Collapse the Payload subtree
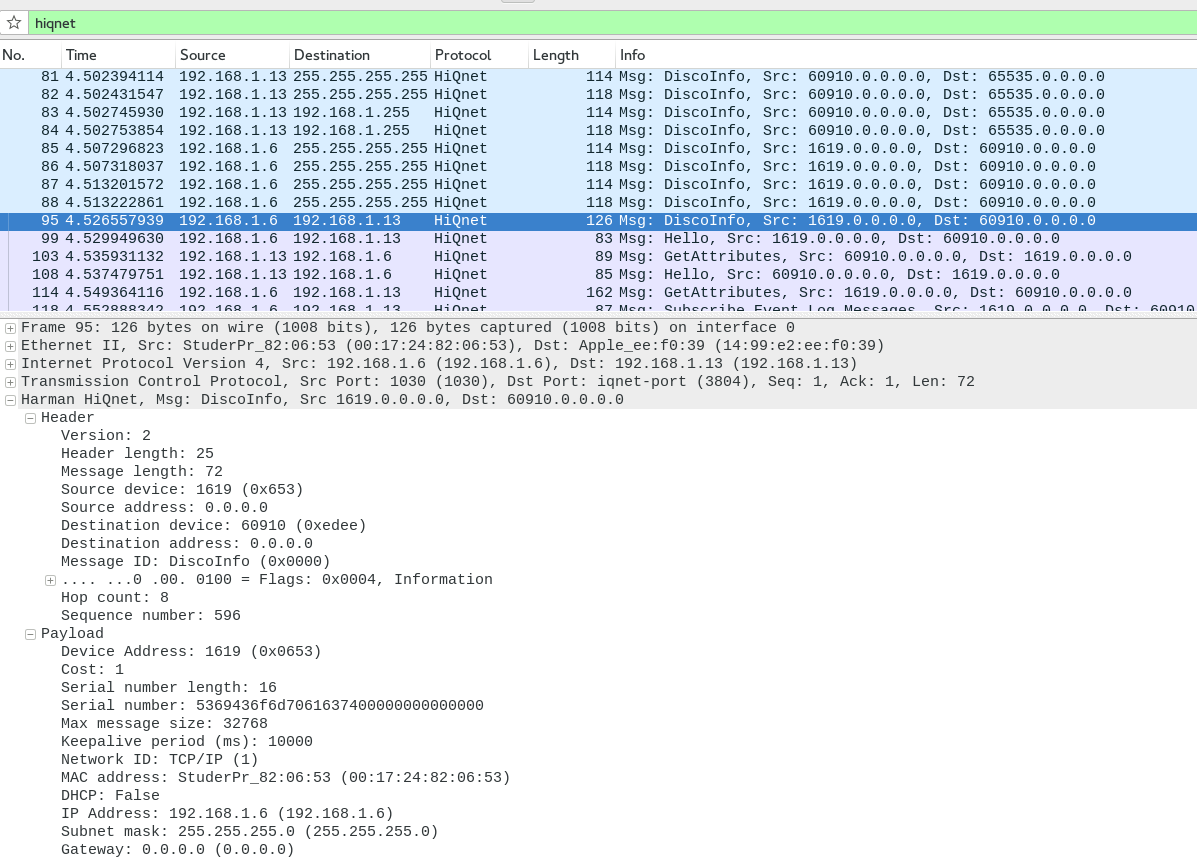Viewport: 1197px width, 857px height. (x=30, y=634)
